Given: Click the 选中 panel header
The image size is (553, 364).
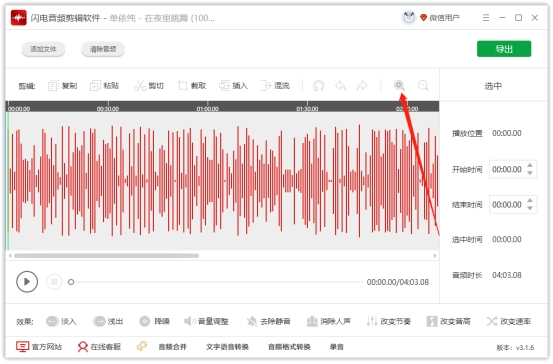Looking at the screenshot, I should (x=493, y=86).
